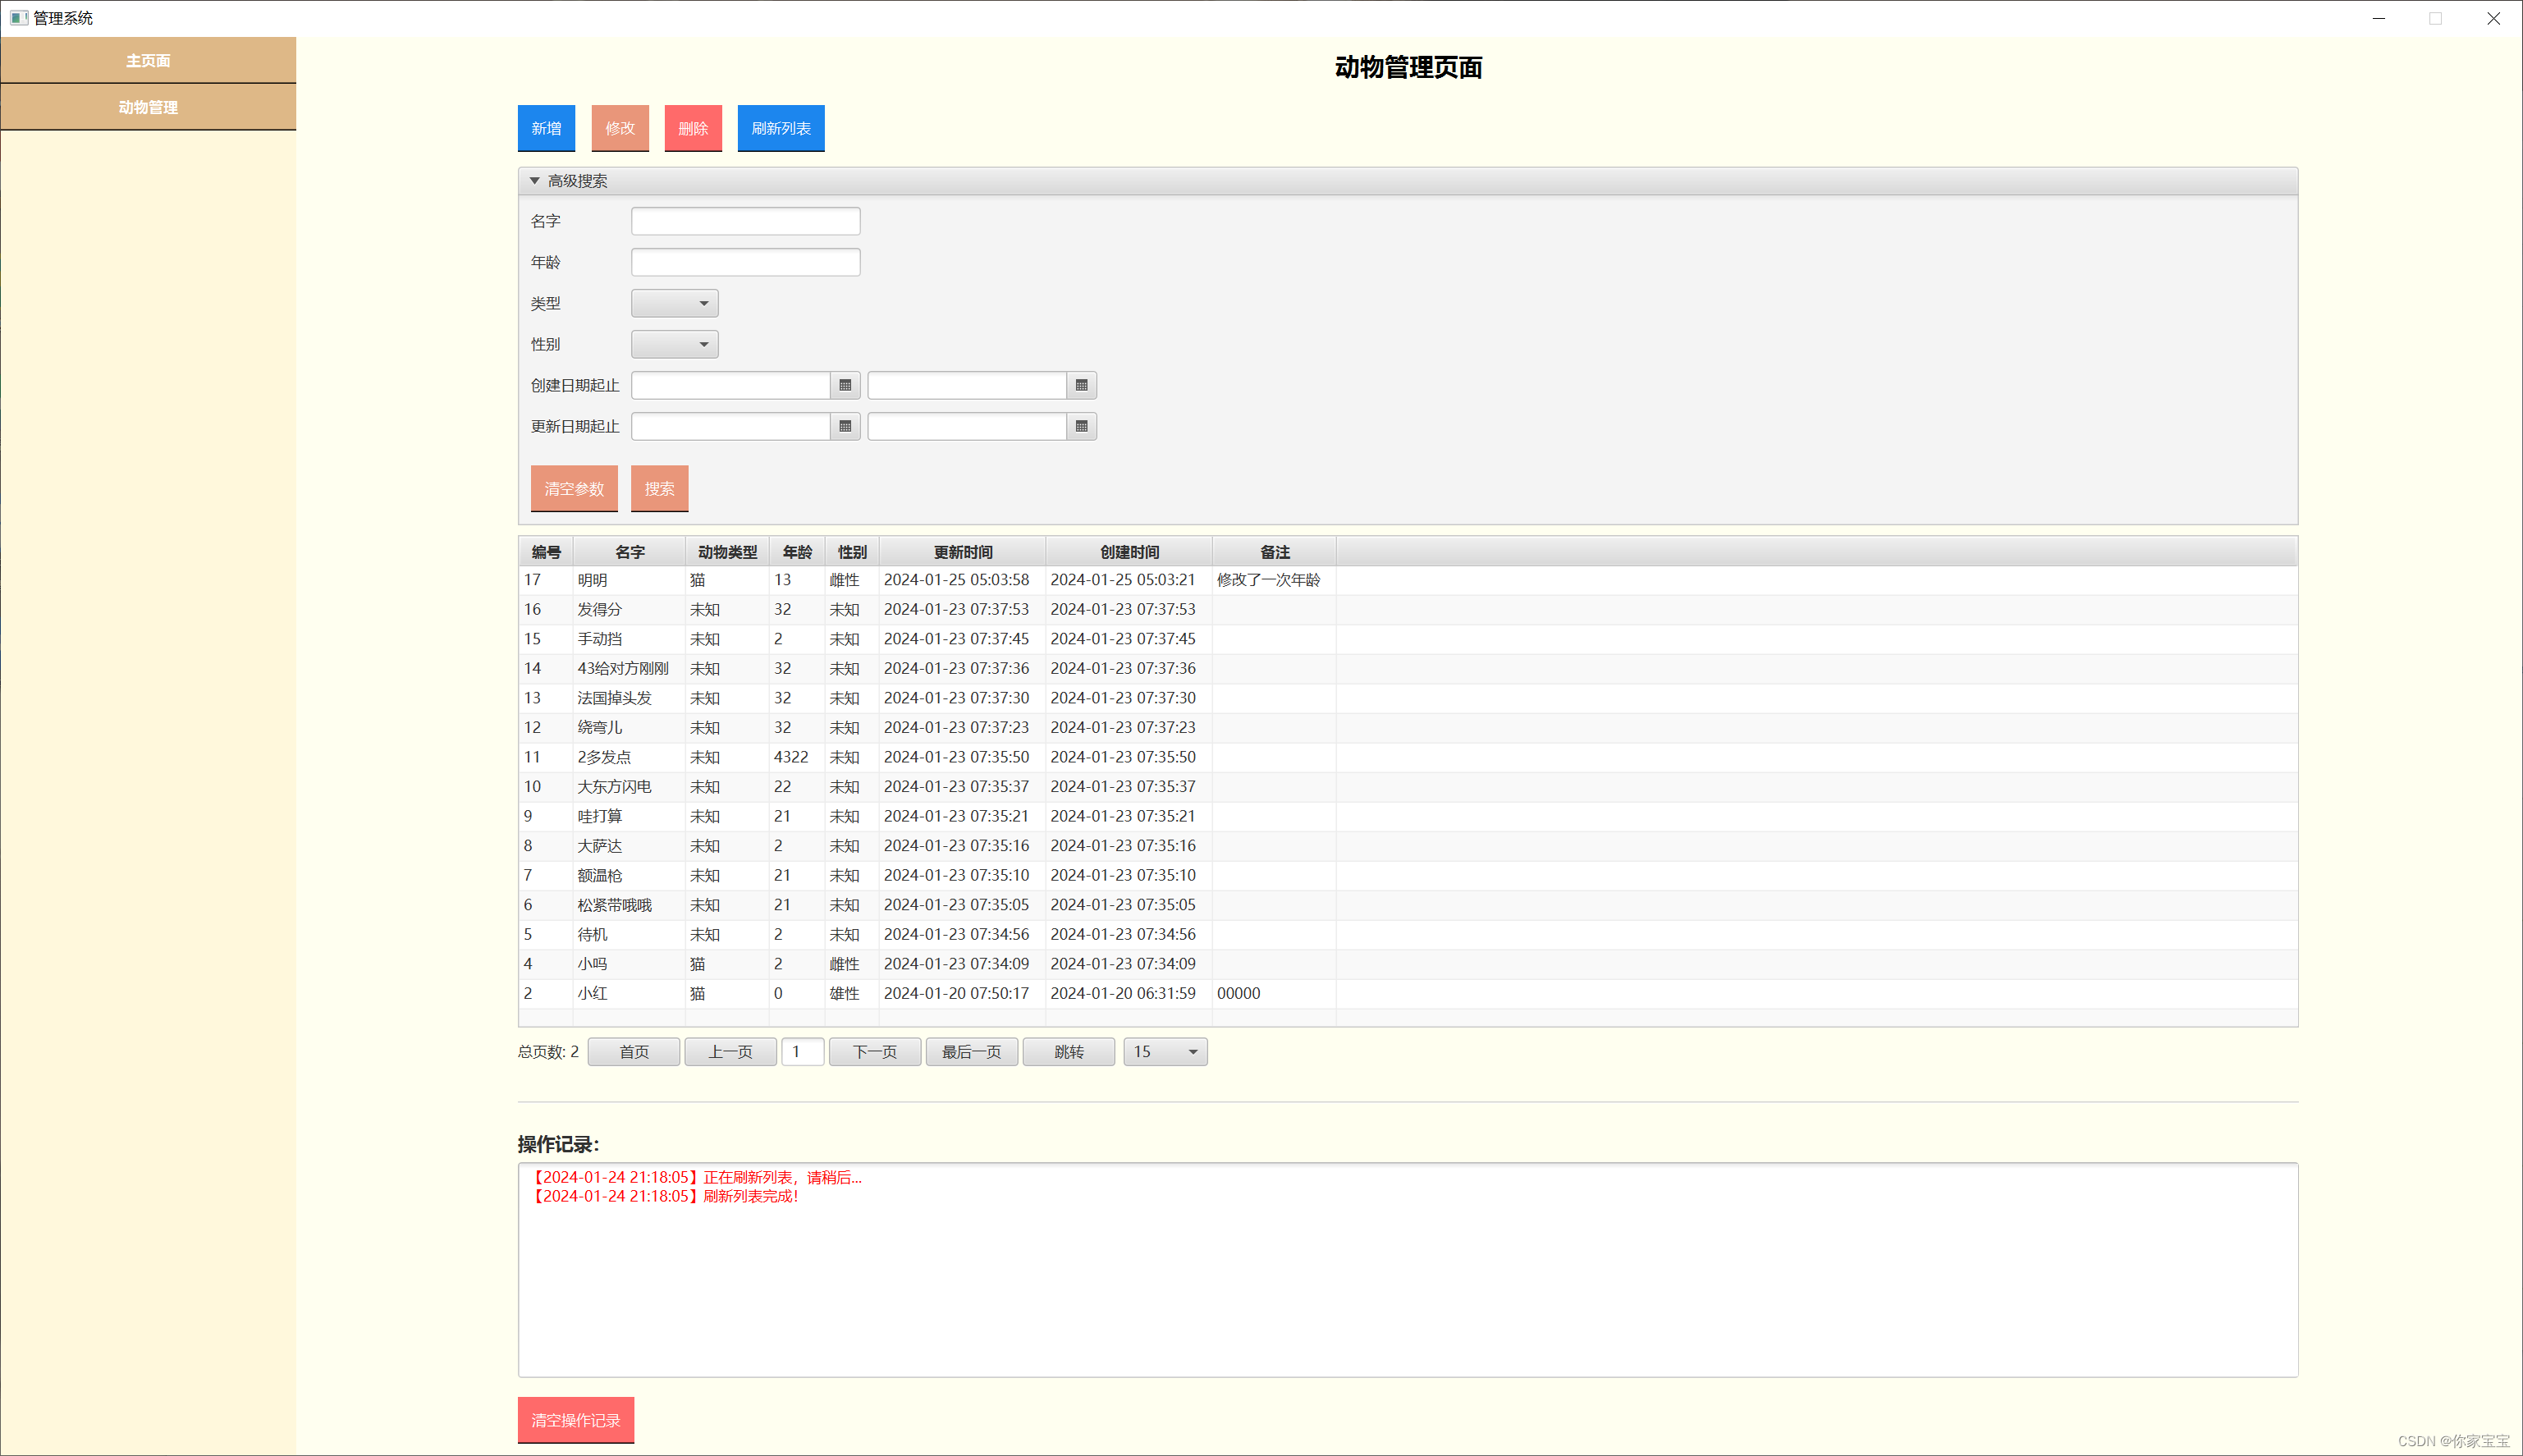The image size is (2523, 1456).
Task: Select the row named 43给对方刚刚
Action: (x=1408, y=668)
